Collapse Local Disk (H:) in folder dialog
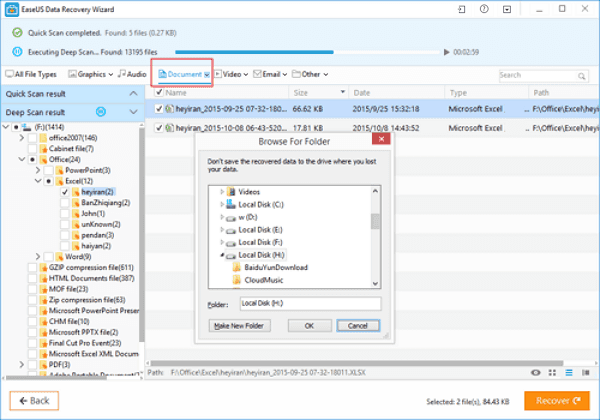This screenshot has width=600, height=420. tap(222, 255)
